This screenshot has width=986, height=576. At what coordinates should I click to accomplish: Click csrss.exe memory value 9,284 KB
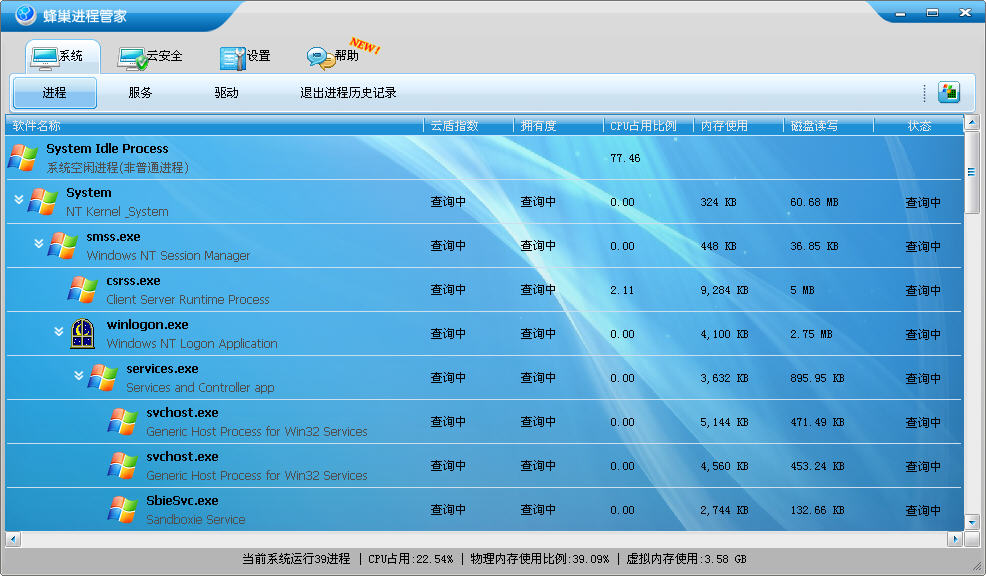pyautogui.click(x=724, y=291)
